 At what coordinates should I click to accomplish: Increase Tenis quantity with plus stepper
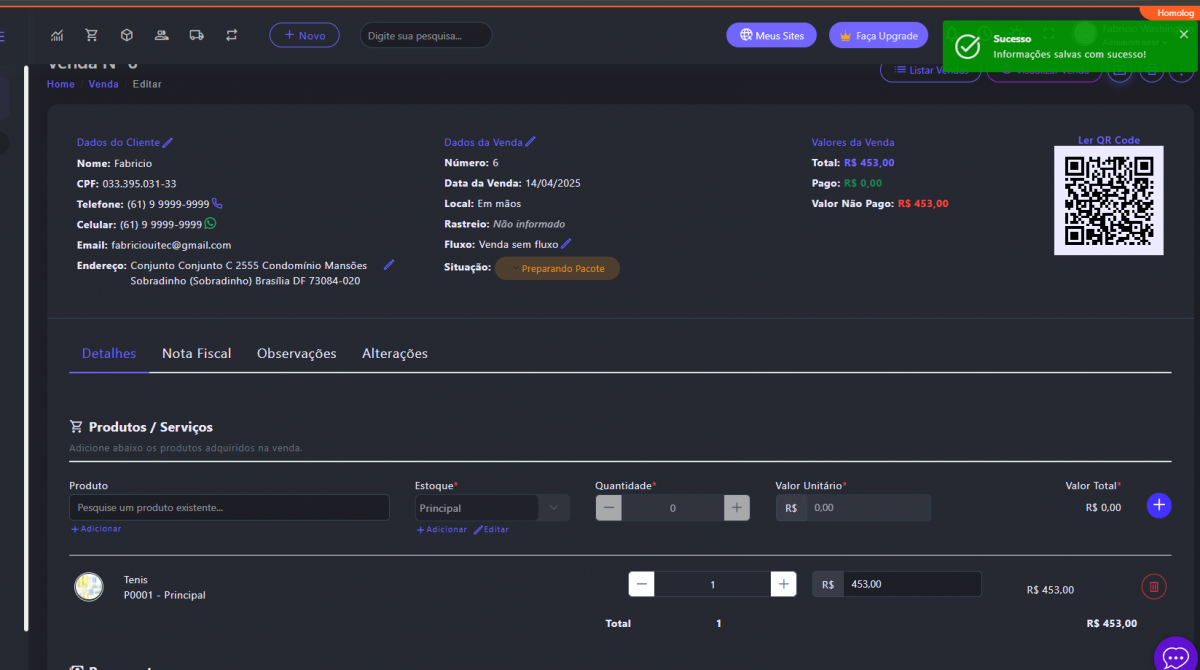783,584
